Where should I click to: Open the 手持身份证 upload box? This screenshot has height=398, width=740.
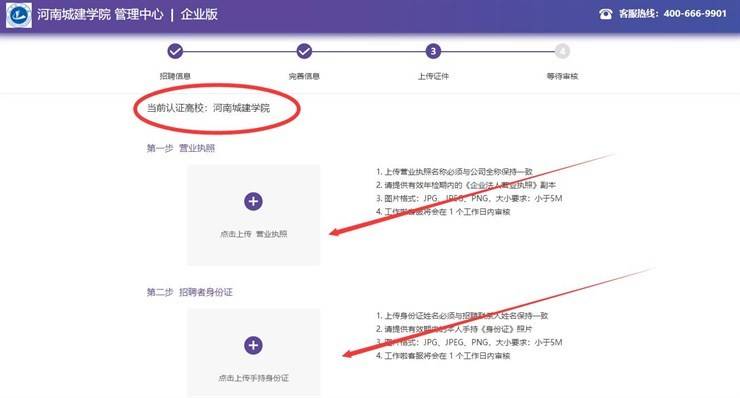253,352
